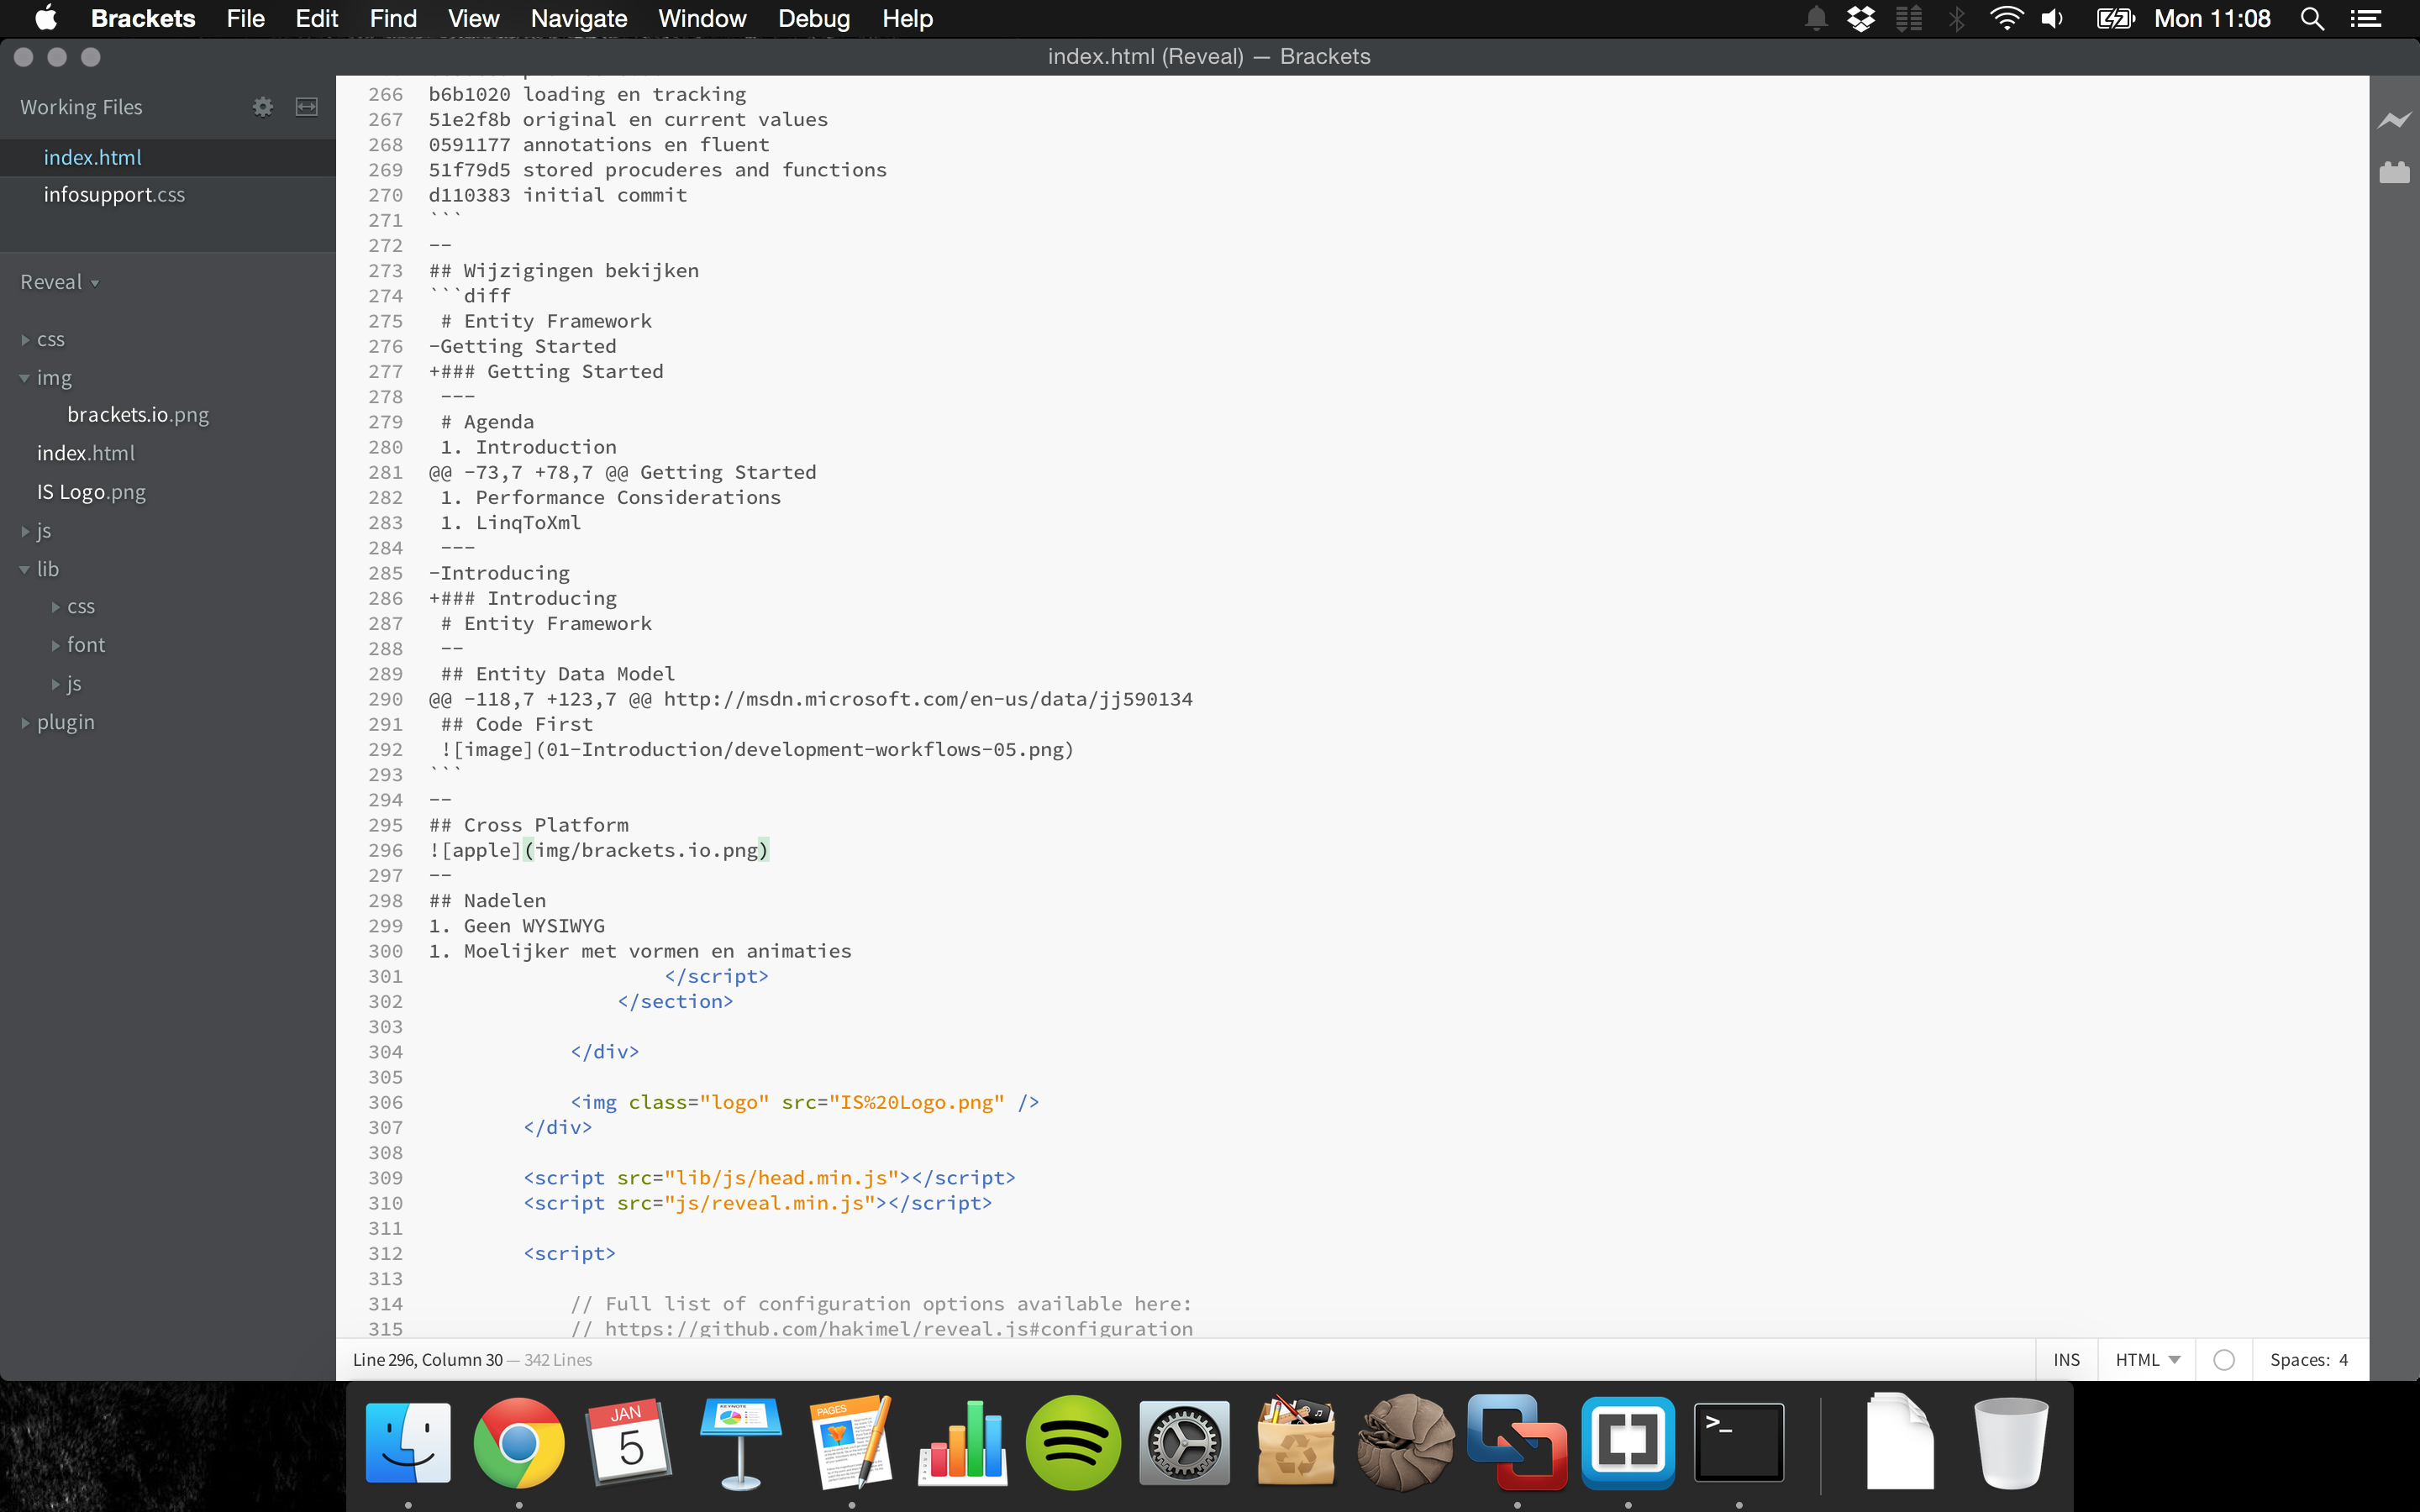The width and height of the screenshot is (2420, 1512).
Task: Click notification bell in menu bar
Action: coord(1816,19)
